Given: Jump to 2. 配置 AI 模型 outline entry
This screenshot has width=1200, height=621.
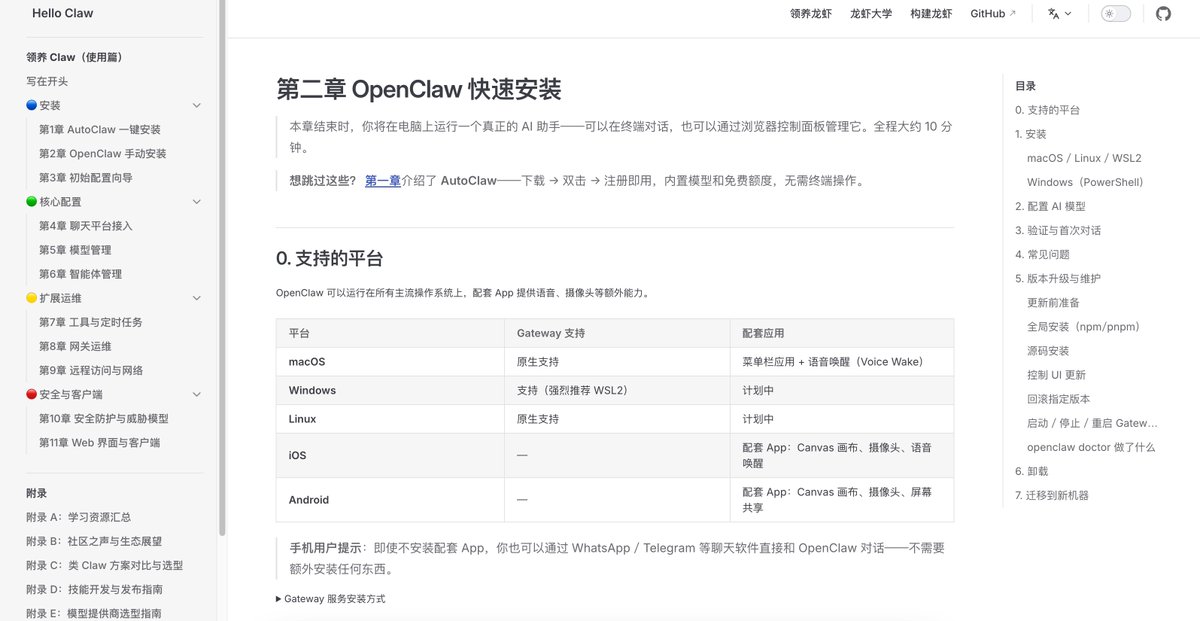Looking at the screenshot, I should click(1050, 206).
